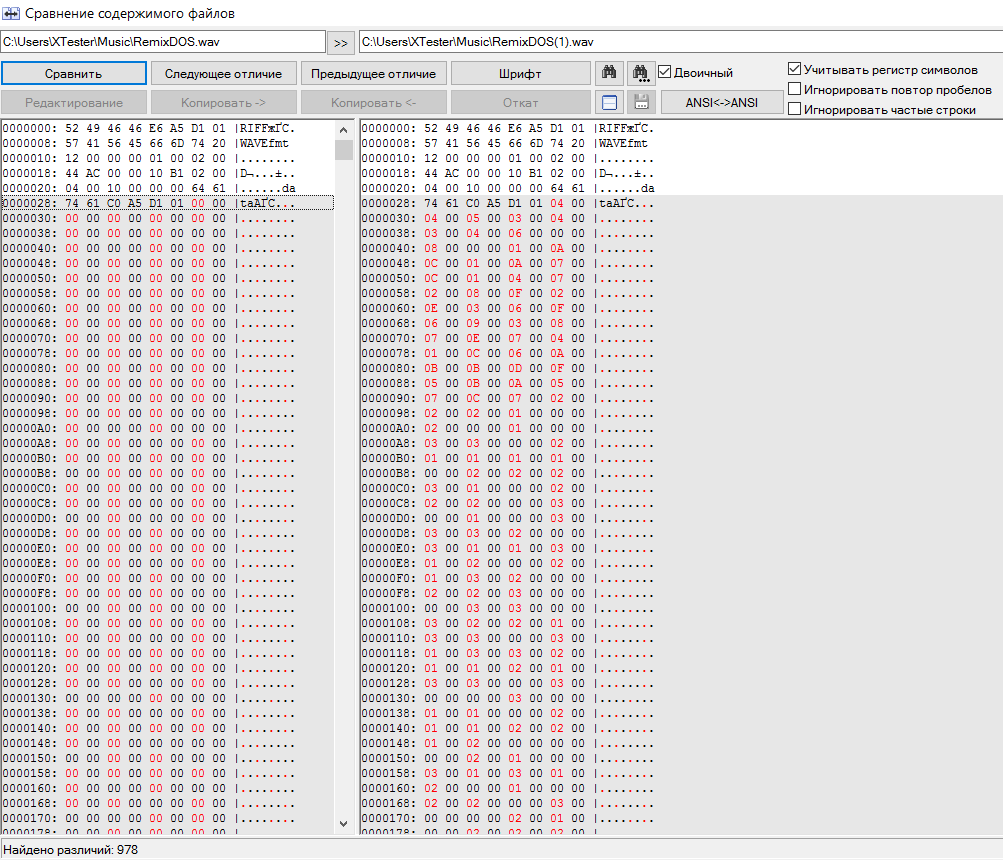Enable Игнорировать повтор пробелов option

pos(795,89)
